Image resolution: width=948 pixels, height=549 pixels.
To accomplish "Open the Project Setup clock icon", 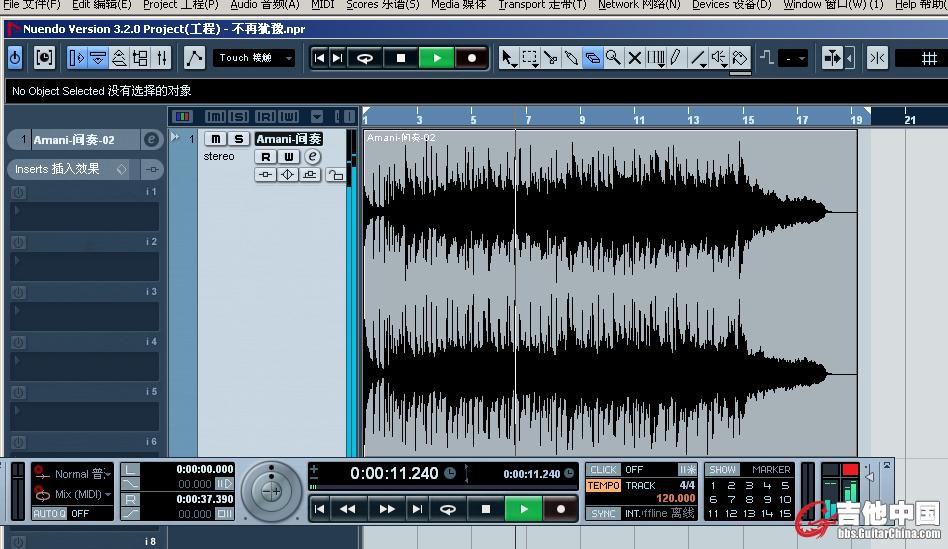I will 44,58.
